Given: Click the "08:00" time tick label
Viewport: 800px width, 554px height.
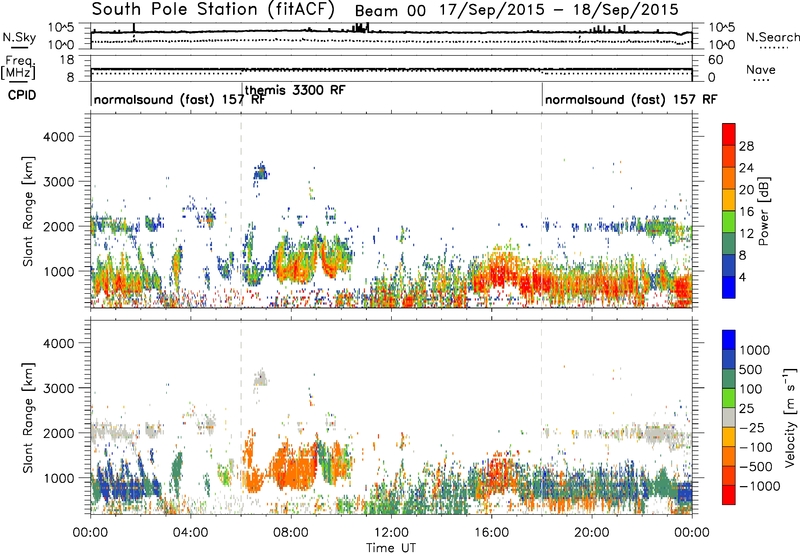Looking at the screenshot, I should (290, 533).
